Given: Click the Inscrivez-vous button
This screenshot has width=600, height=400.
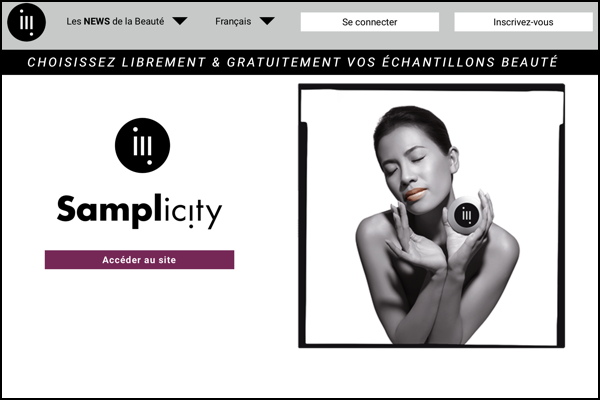Looking at the screenshot, I should [523, 22].
